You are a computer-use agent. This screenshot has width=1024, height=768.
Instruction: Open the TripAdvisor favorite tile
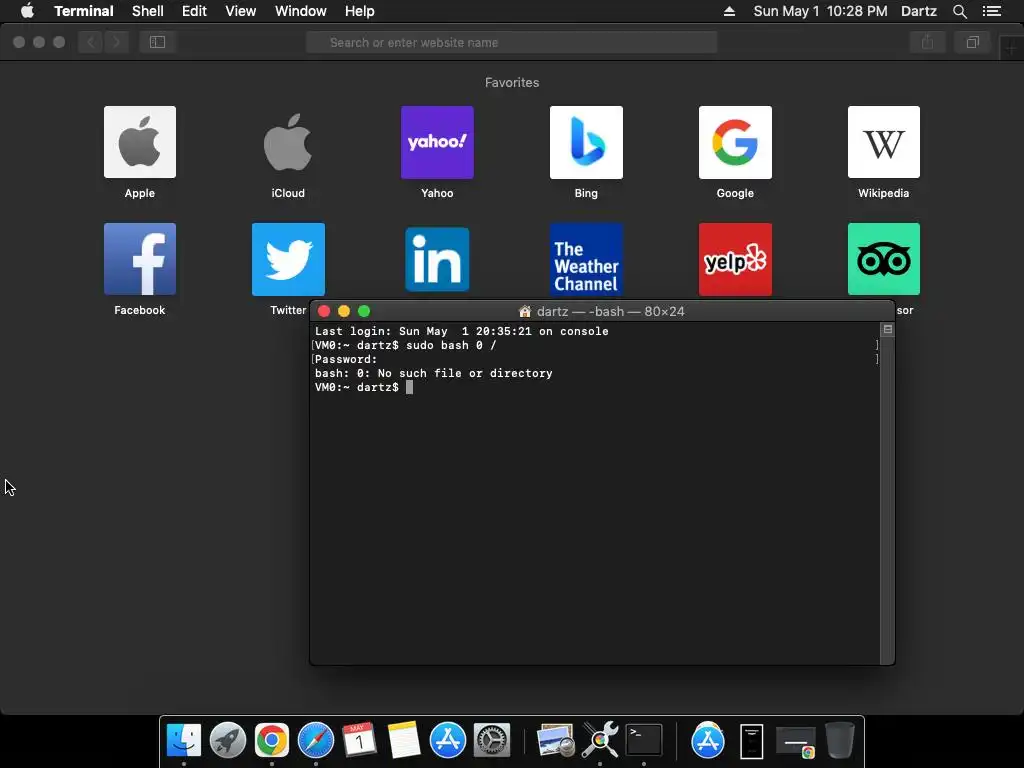click(x=884, y=259)
